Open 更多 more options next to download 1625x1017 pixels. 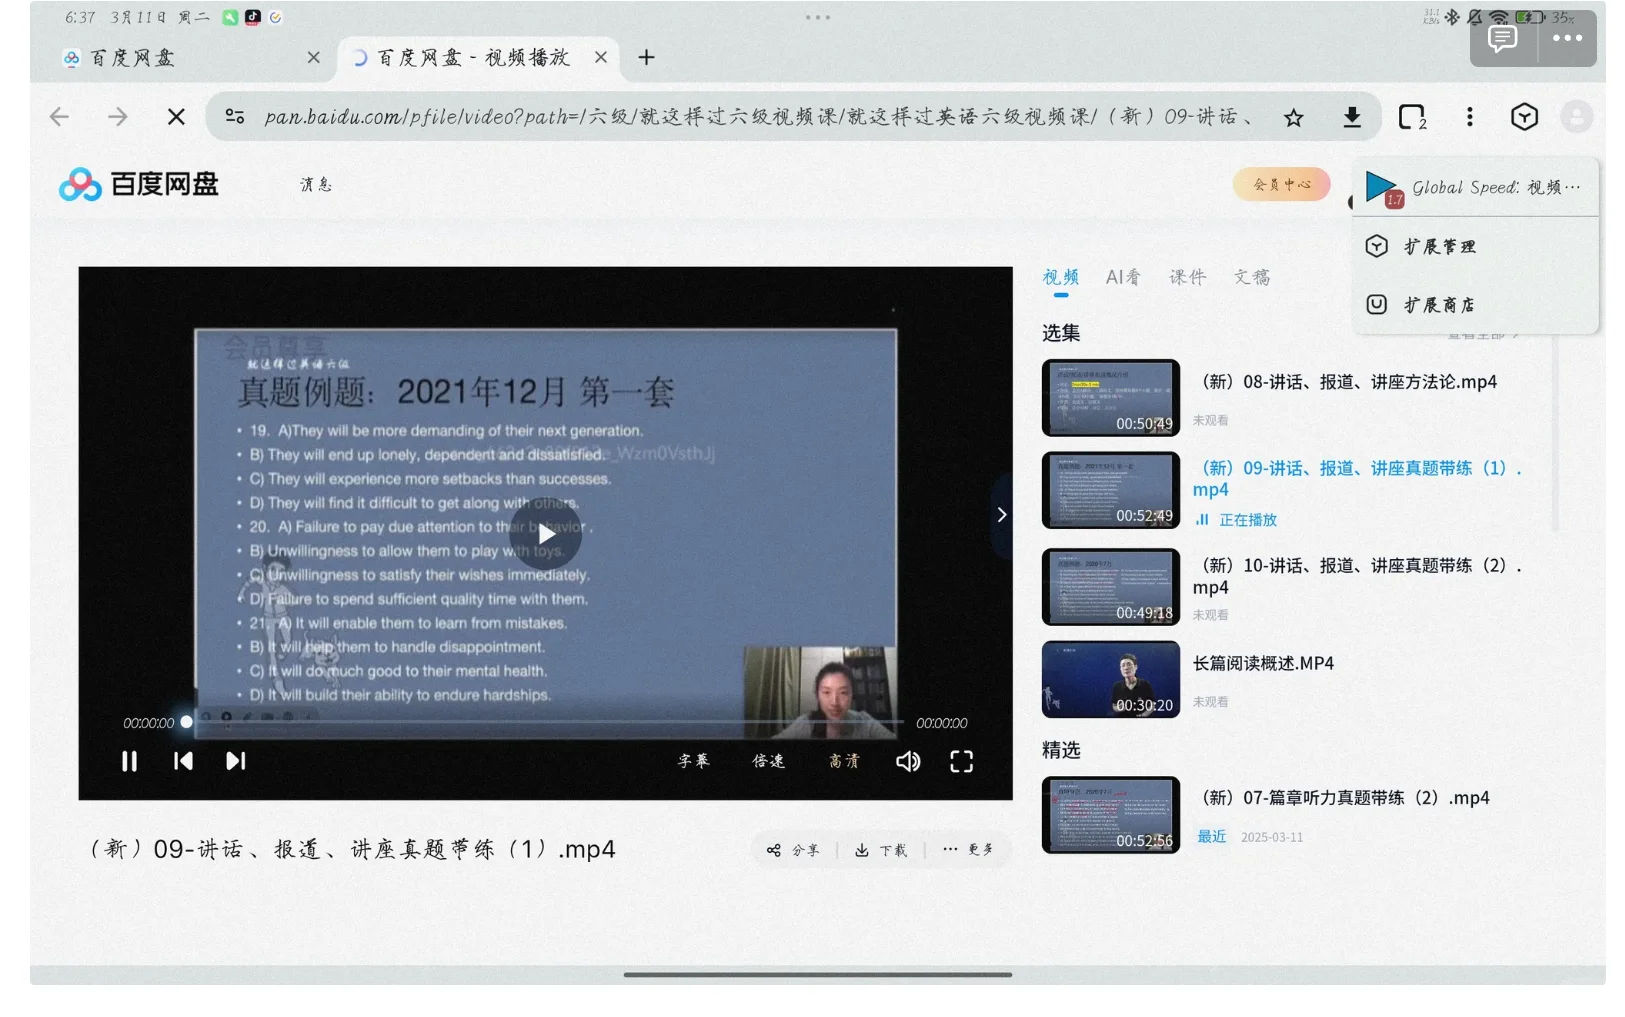pyautogui.click(x=965, y=849)
